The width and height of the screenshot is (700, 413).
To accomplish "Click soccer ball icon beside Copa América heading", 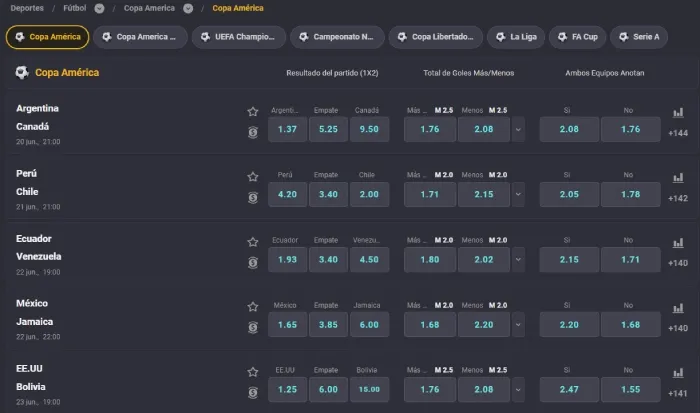I will point(22,72).
